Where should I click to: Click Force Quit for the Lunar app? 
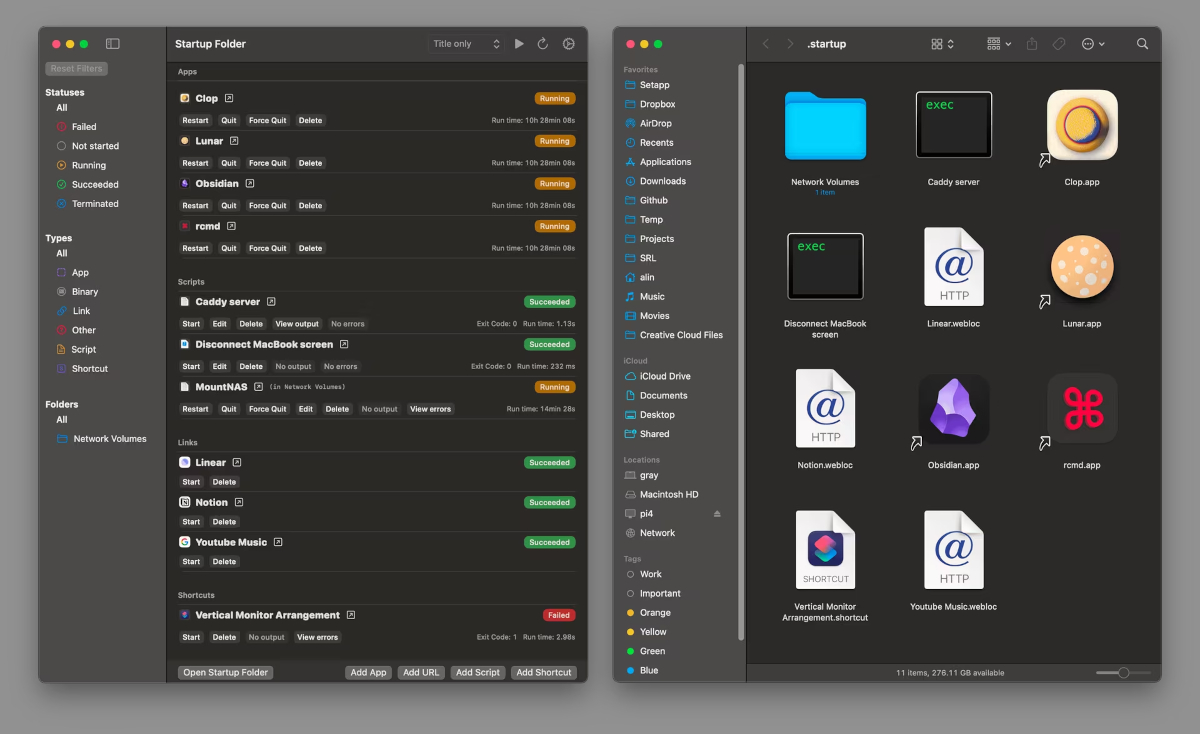[267, 163]
